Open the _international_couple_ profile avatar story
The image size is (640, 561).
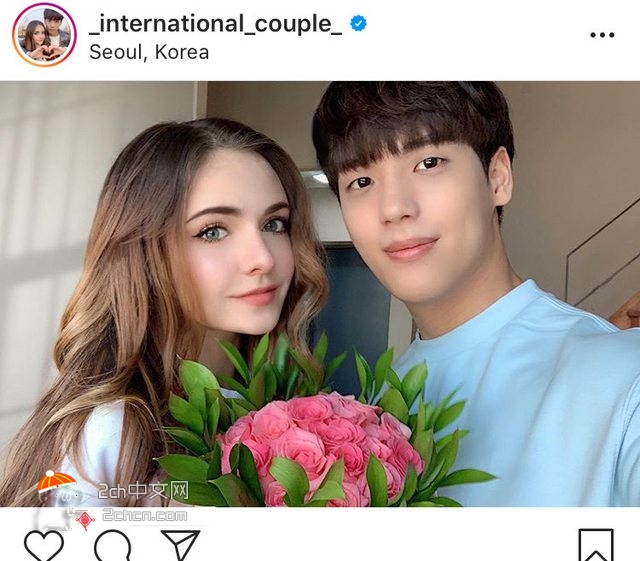point(44,35)
